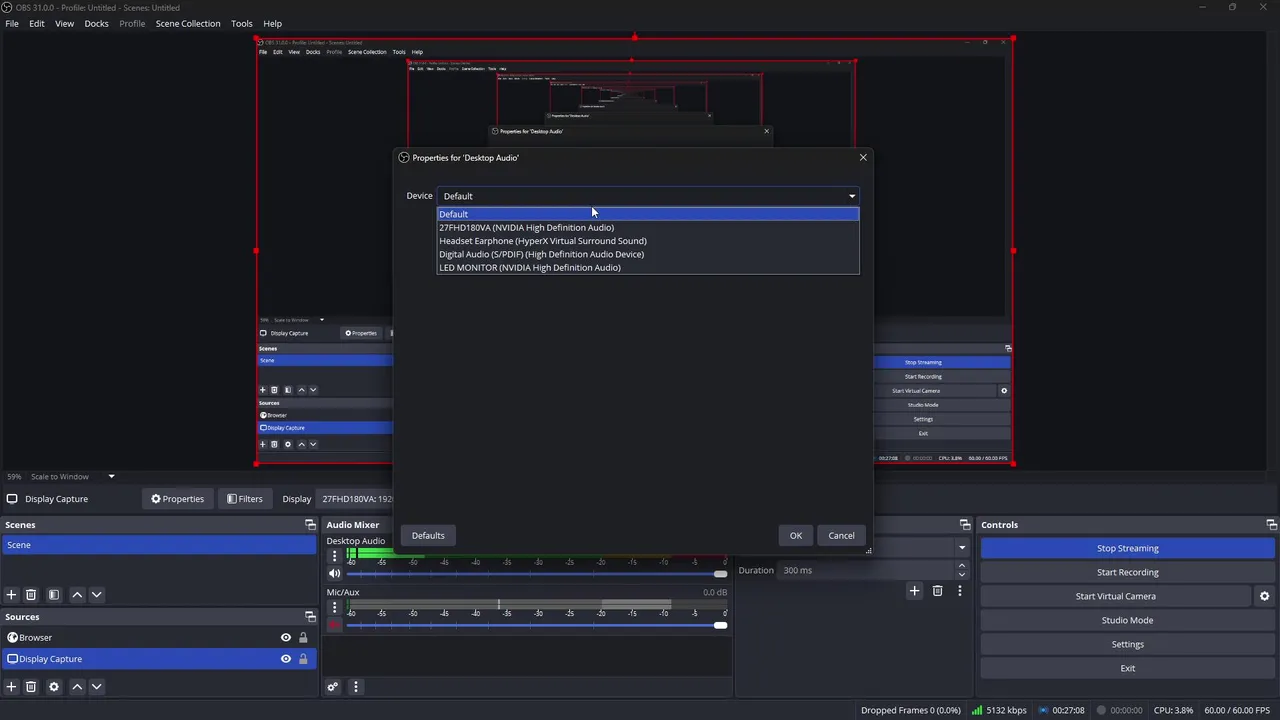Open the Edit menu

click(37, 23)
